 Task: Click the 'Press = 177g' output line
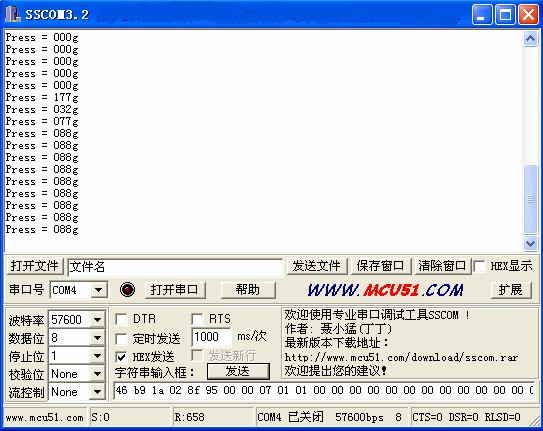coord(42,98)
